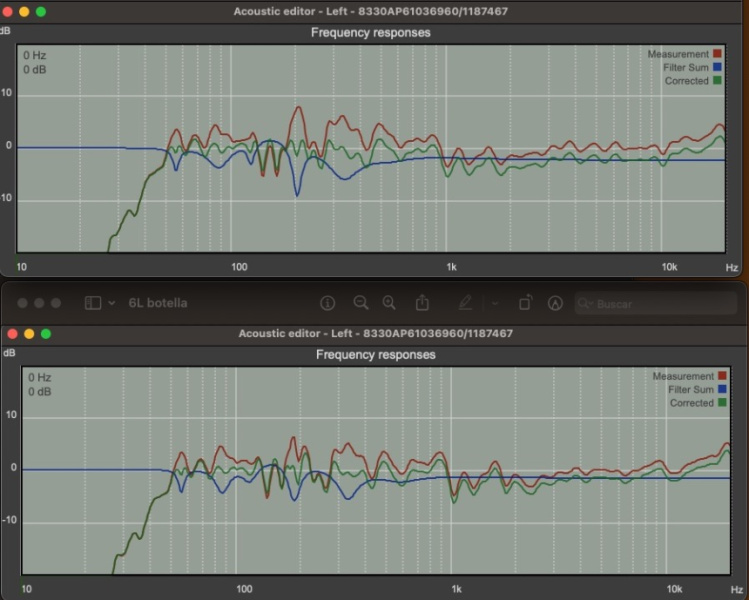Image resolution: width=749 pixels, height=600 pixels.
Task: Click the 10k axis label under lower graph
Action: click(674, 589)
